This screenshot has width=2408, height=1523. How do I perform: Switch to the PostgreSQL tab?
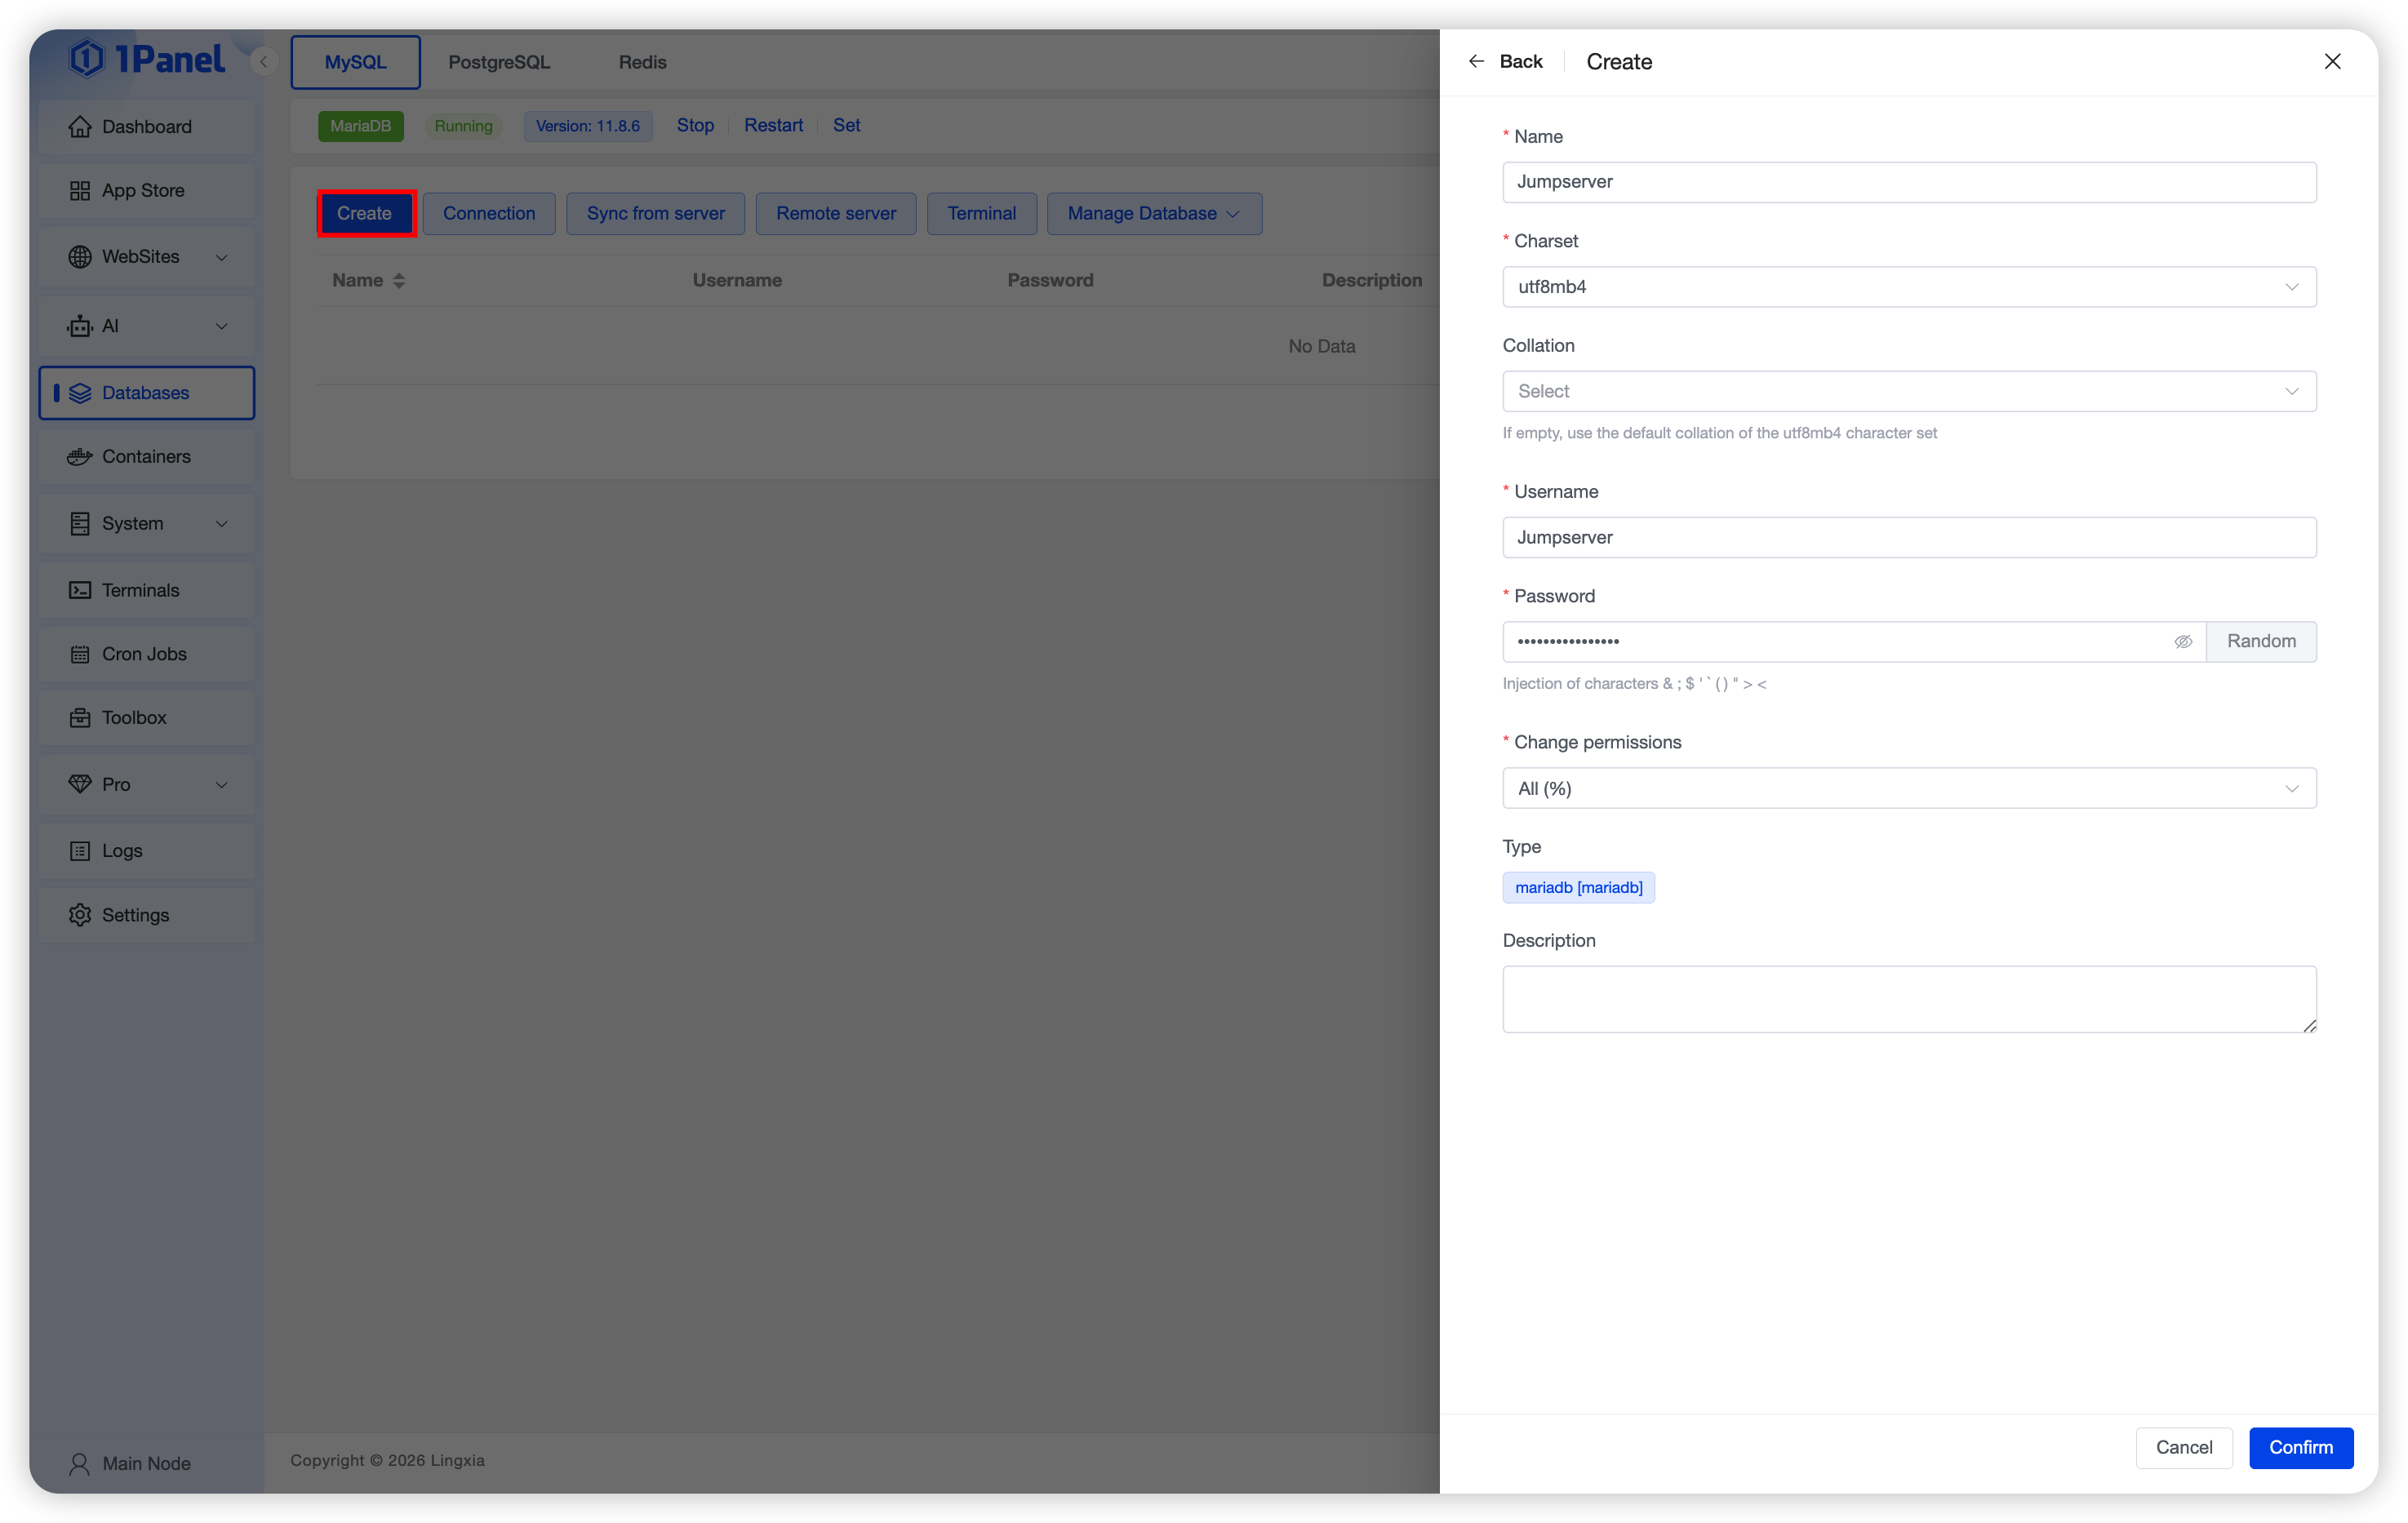[499, 62]
